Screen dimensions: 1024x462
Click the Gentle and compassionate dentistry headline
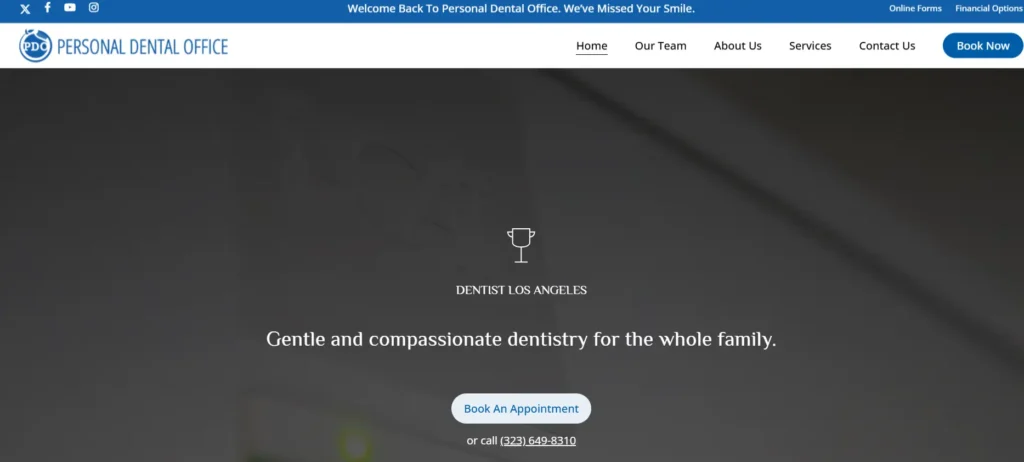pyautogui.click(x=521, y=339)
